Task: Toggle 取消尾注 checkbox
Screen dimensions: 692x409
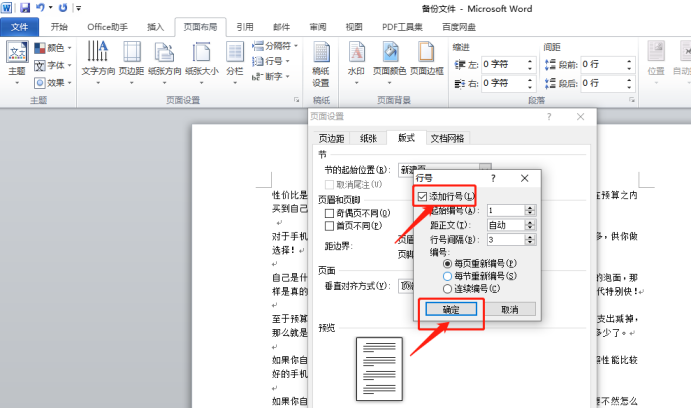Action: click(329, 184)
